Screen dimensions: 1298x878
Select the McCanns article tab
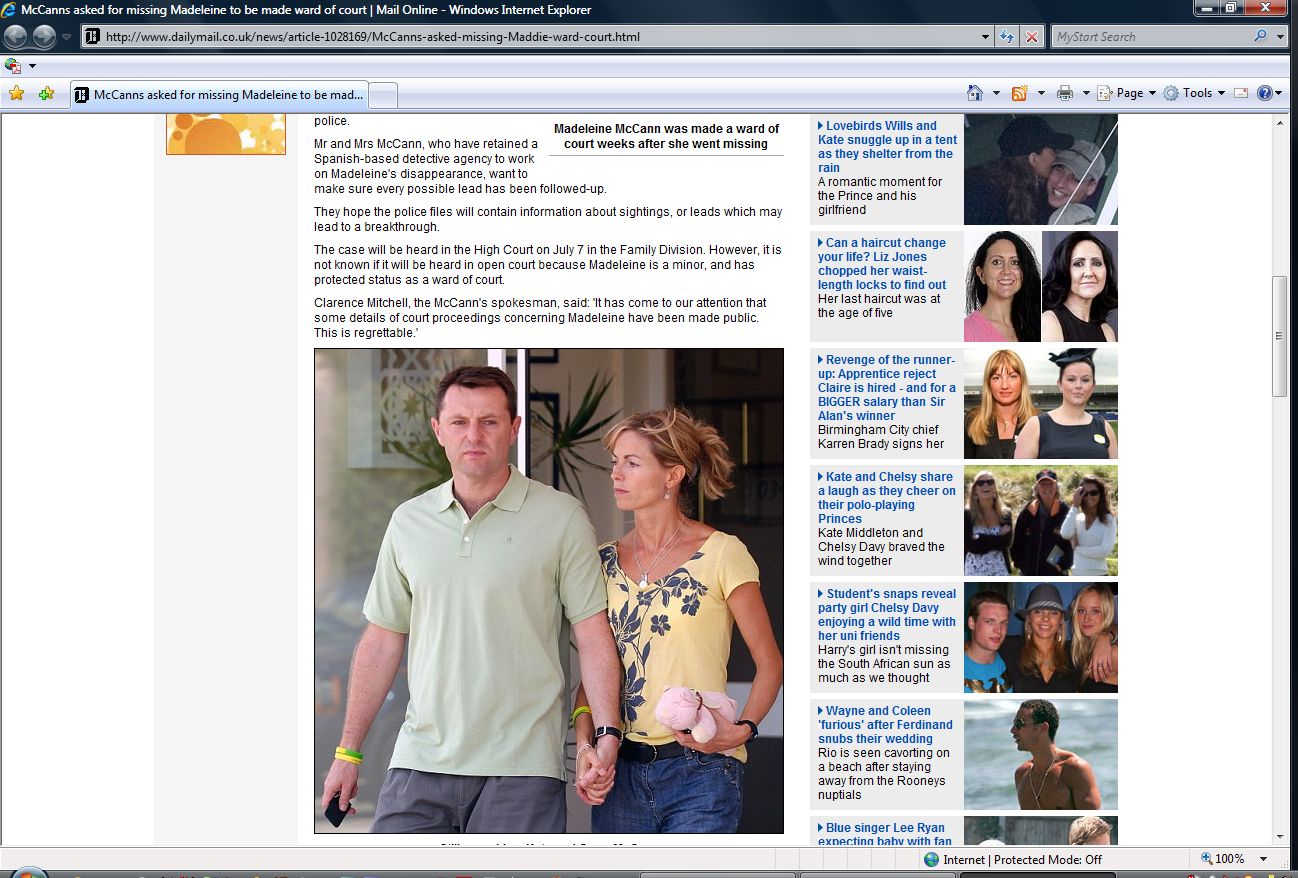coord(220,95)
